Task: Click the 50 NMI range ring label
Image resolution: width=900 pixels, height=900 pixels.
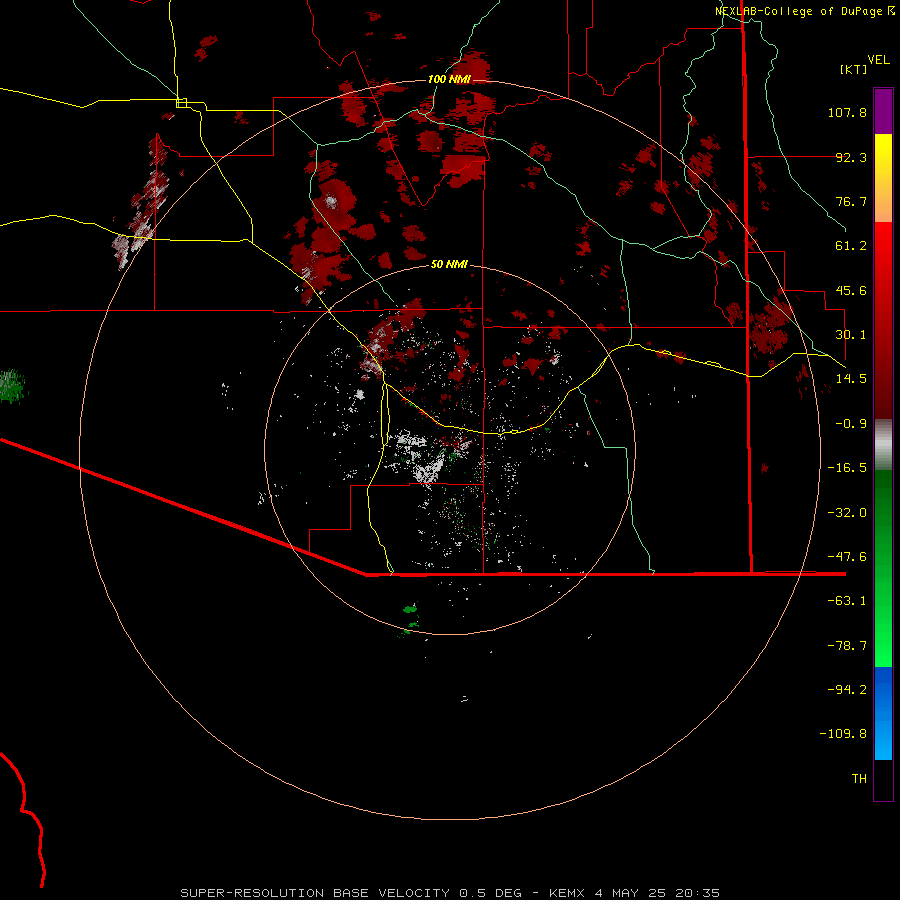Action: click(449, 264)
